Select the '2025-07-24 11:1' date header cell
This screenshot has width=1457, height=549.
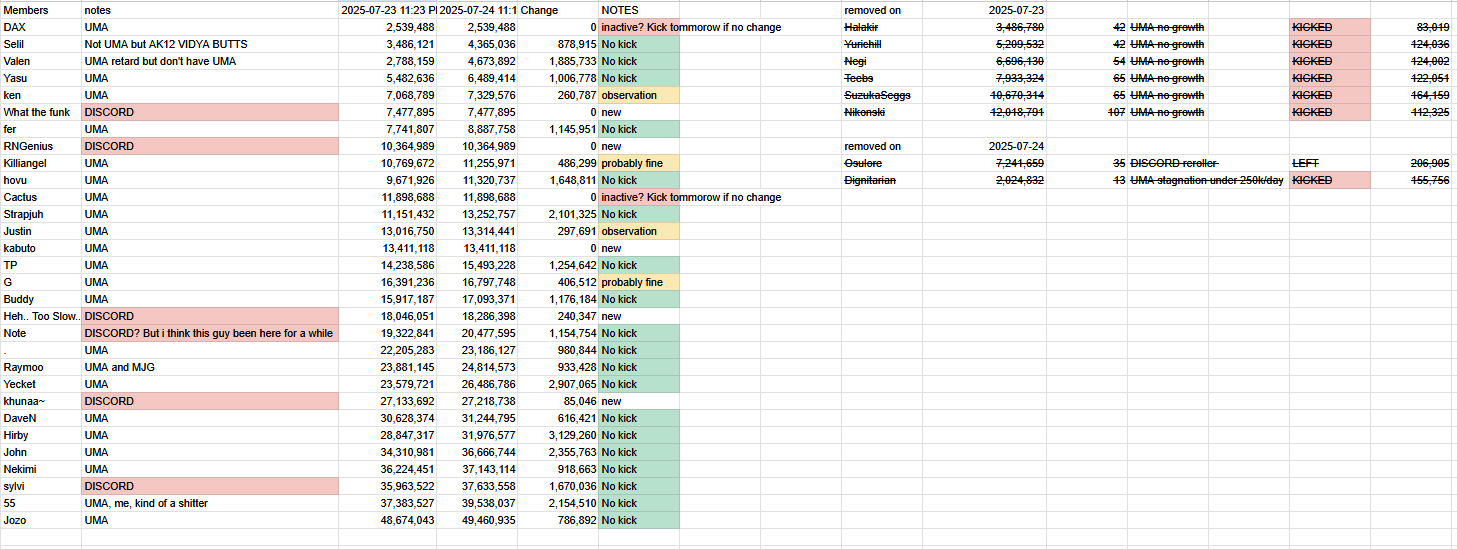478,10
